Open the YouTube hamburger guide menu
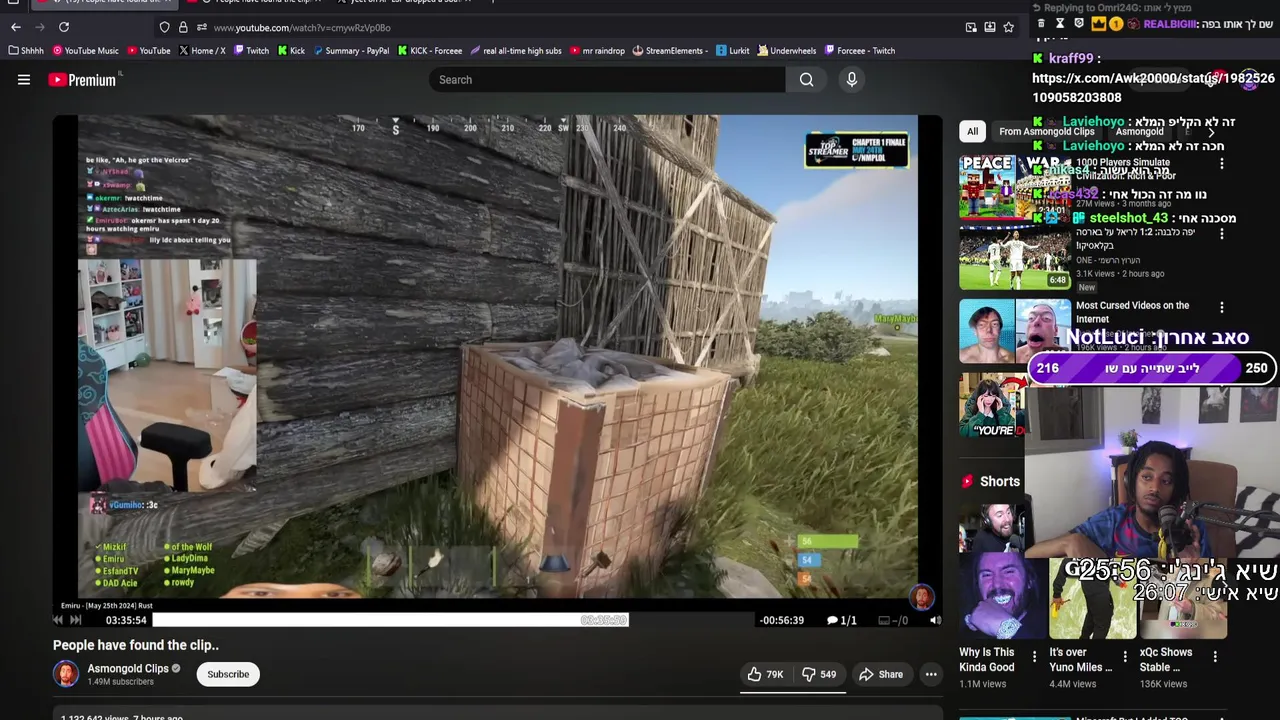The image size is (1280, 720). click(24, 80)
